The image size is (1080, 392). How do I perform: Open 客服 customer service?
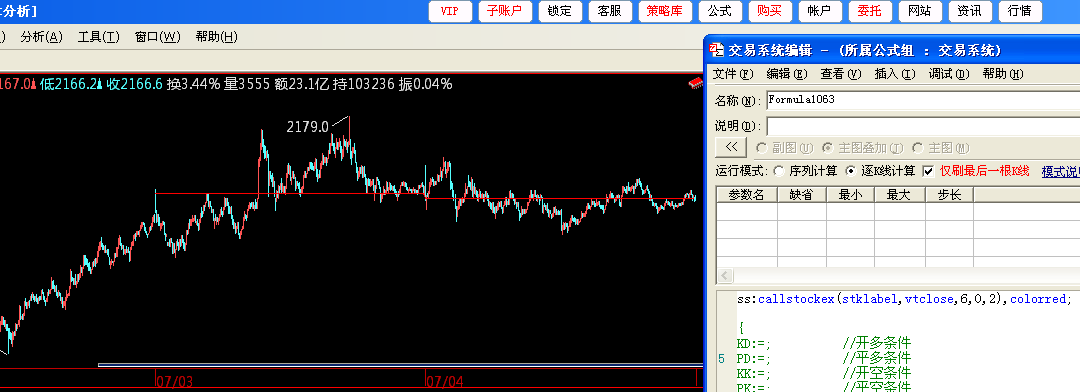[x=610, y=11]
